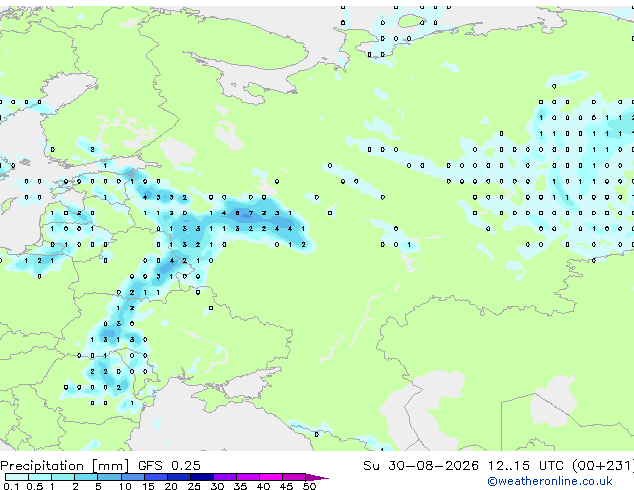Click the 0.5–1 mm legend color swatch
Screen dimensions: 634x490
(x=40, y=477)
